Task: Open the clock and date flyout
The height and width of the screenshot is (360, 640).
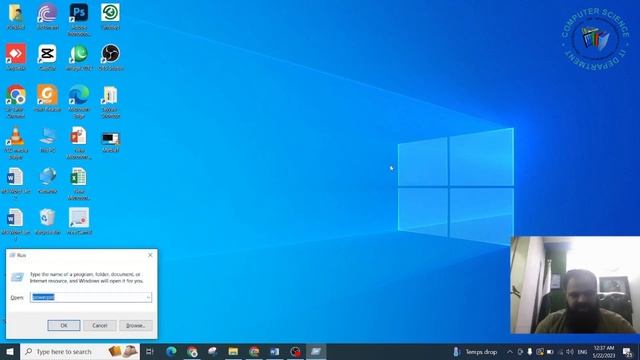Action: tap(604, 351)
